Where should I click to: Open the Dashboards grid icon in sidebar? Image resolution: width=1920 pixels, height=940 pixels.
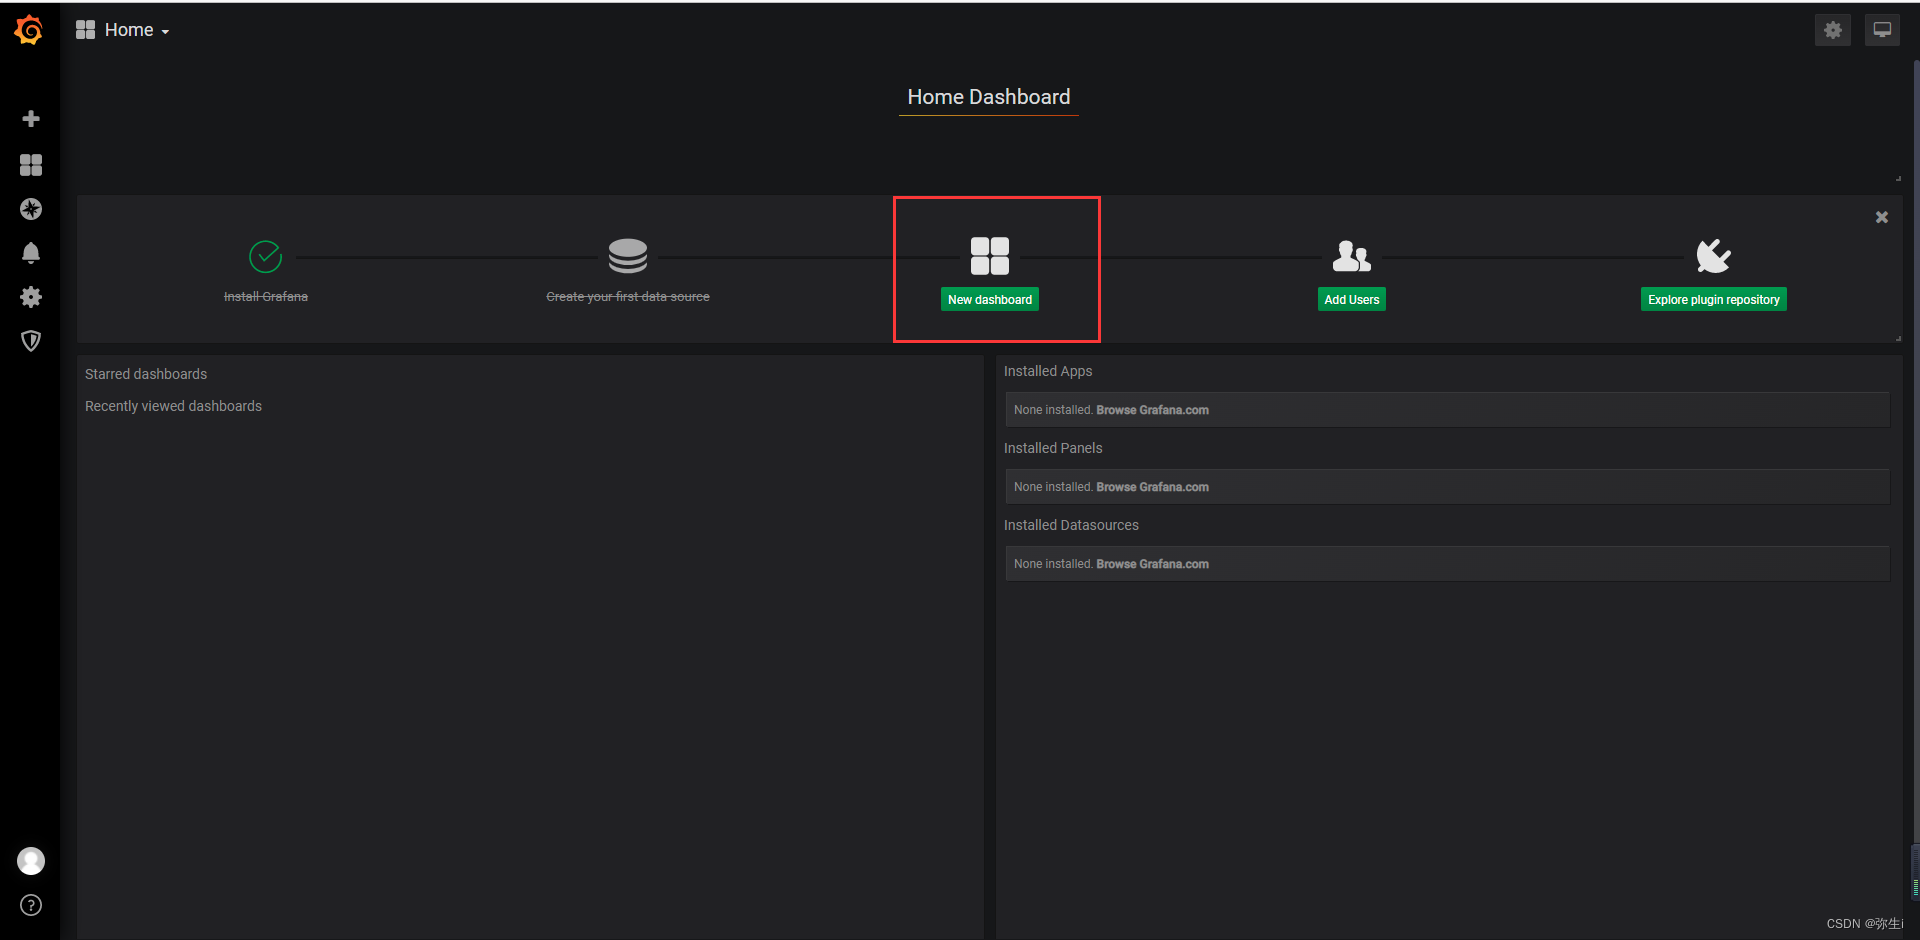click(31, 165)
